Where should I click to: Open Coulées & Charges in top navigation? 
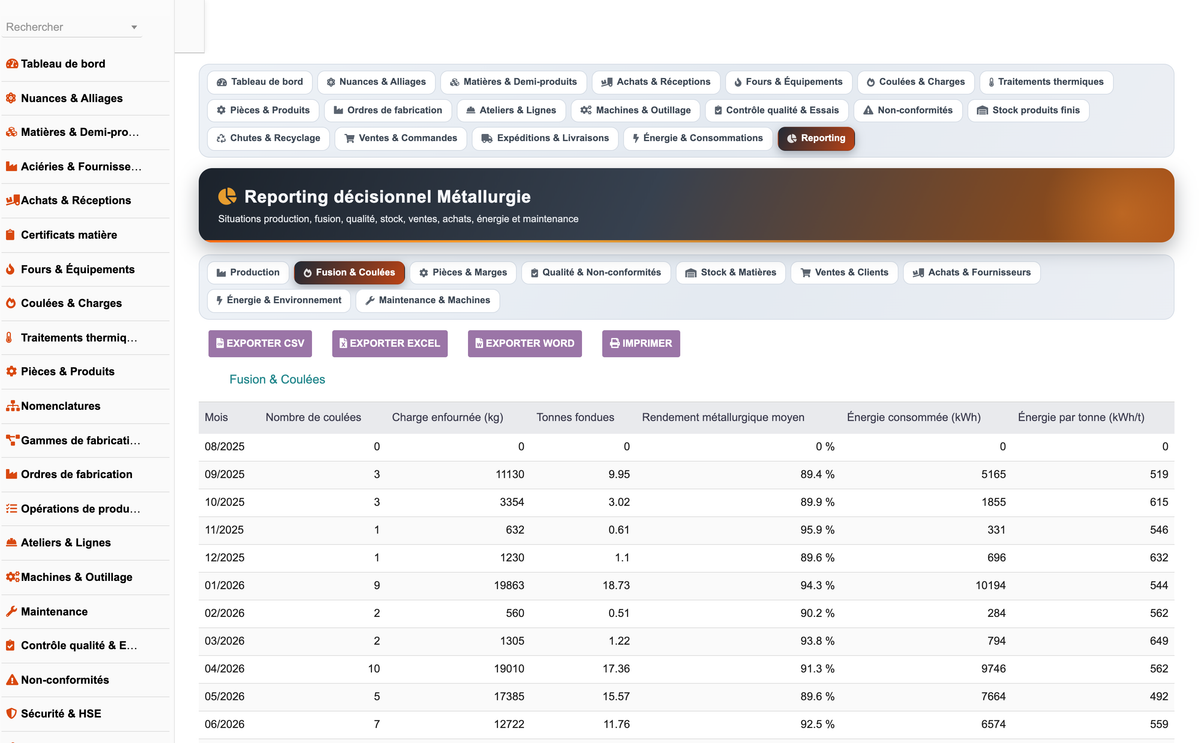(x=916, y=82)
